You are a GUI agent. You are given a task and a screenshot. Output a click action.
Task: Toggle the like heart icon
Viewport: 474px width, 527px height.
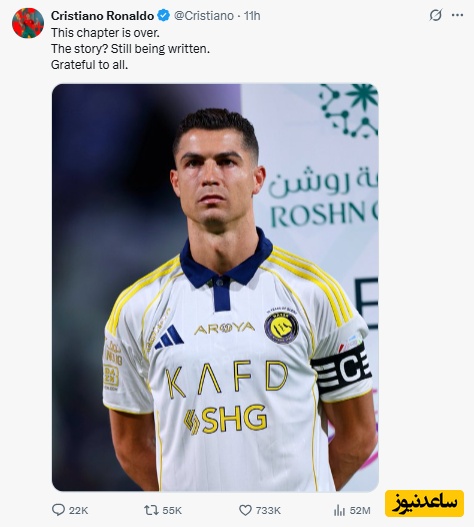point(245,510)
